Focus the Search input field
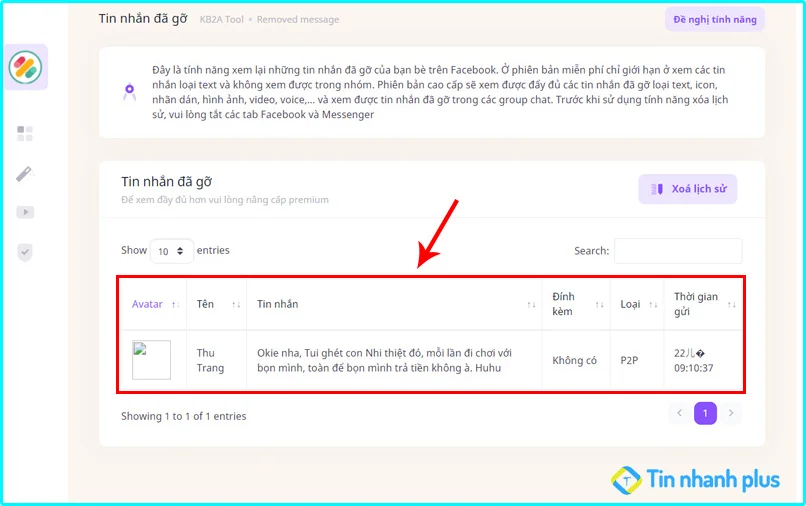Image resolution: width=806 pixels, height=506 pixels. (x=678, y=251)
